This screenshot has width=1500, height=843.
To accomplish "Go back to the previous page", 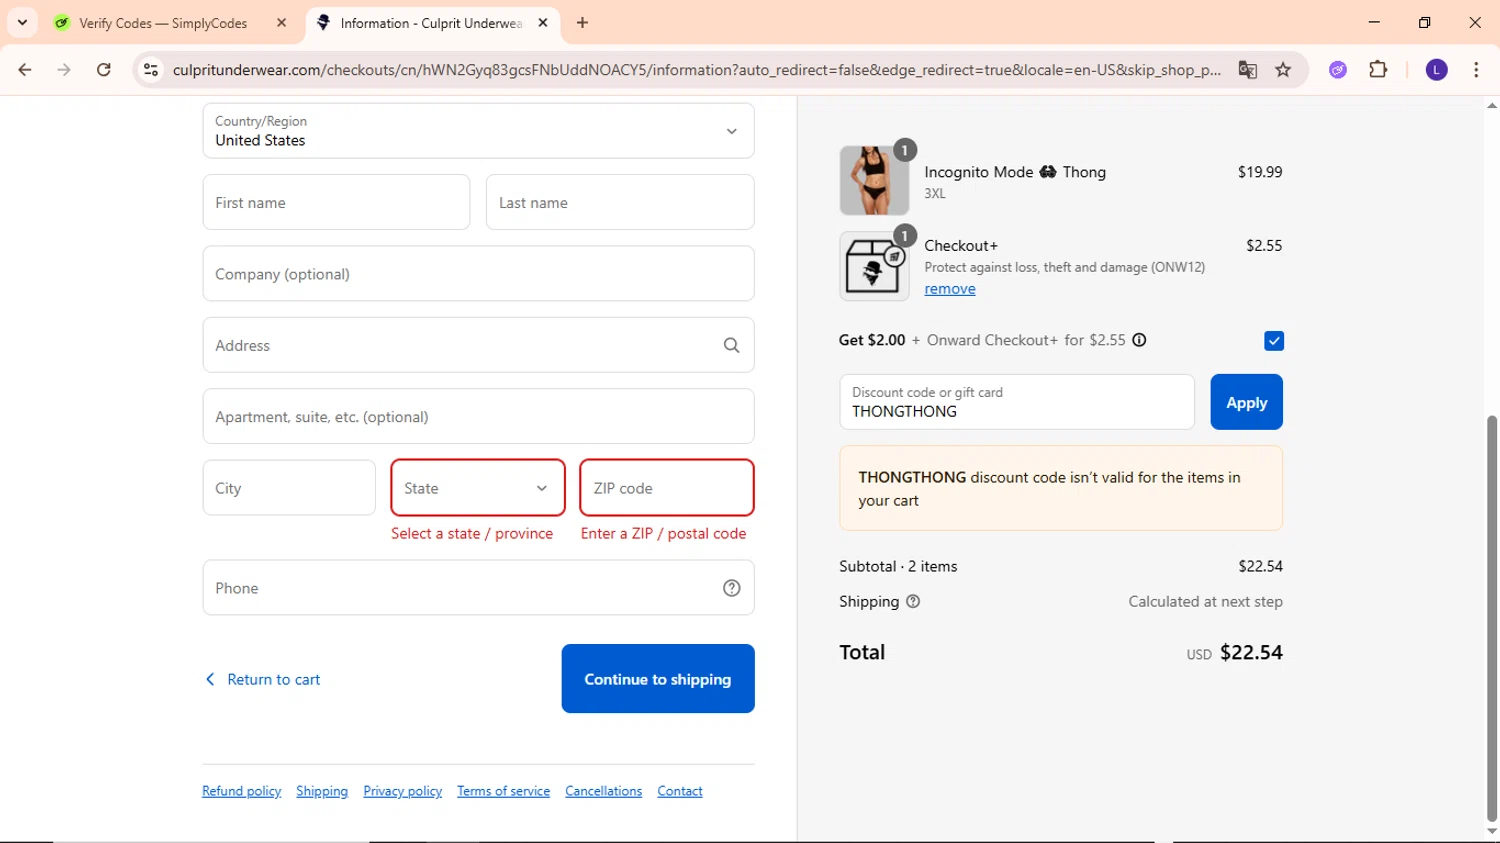I will point(25,70).
